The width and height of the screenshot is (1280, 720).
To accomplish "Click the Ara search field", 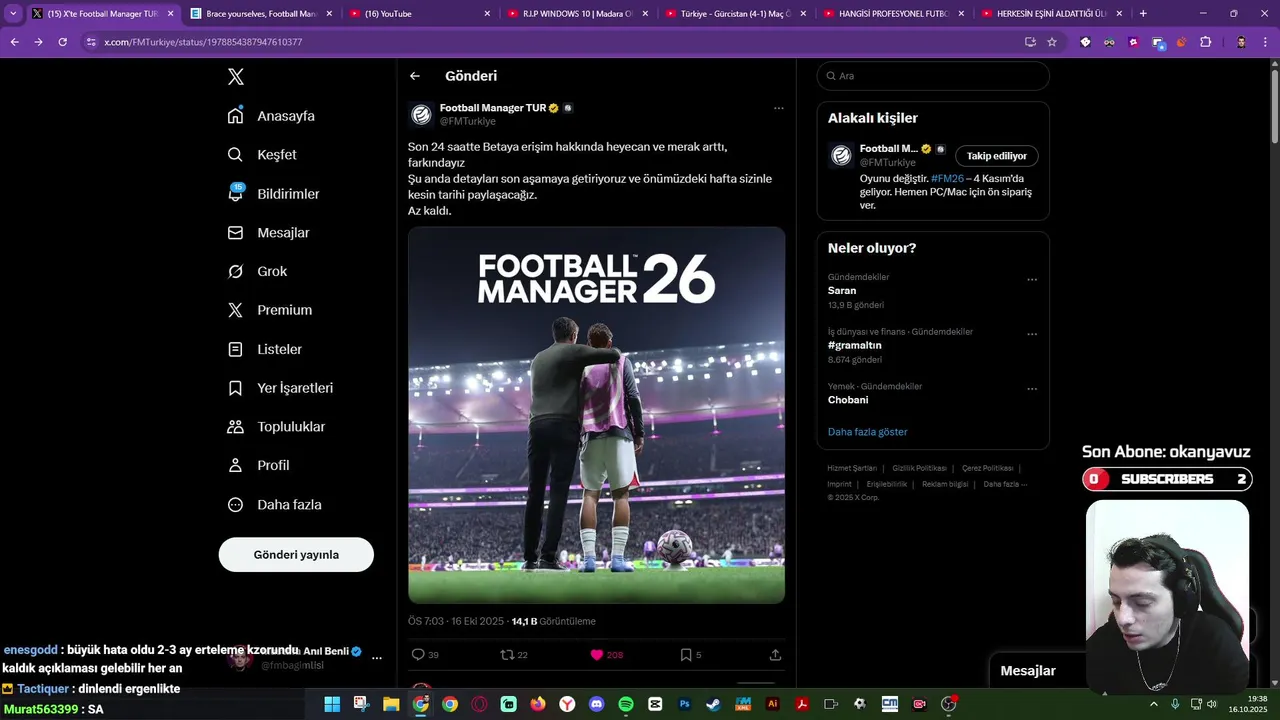I will [933, 76].
